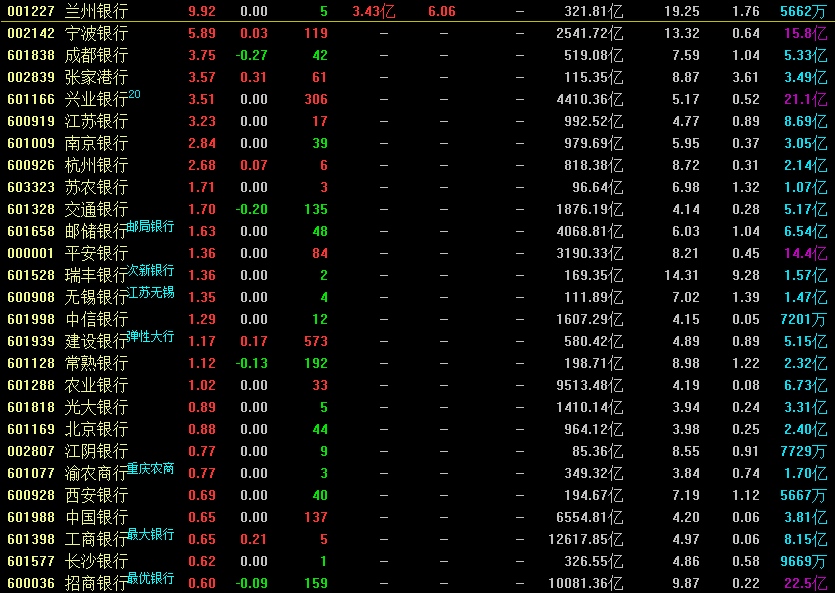
Task: Select stock name 平安银行
Action: point(96,253)
